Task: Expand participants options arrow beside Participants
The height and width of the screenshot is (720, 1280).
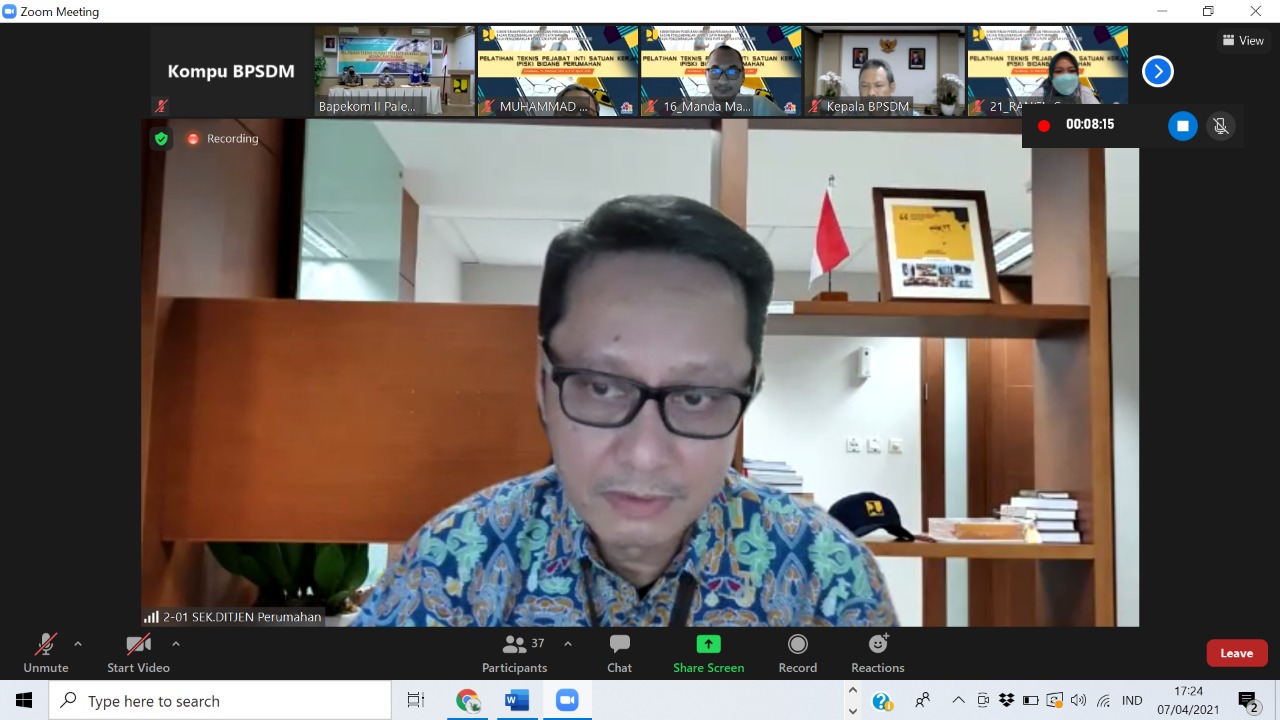Action: point(568,644)
